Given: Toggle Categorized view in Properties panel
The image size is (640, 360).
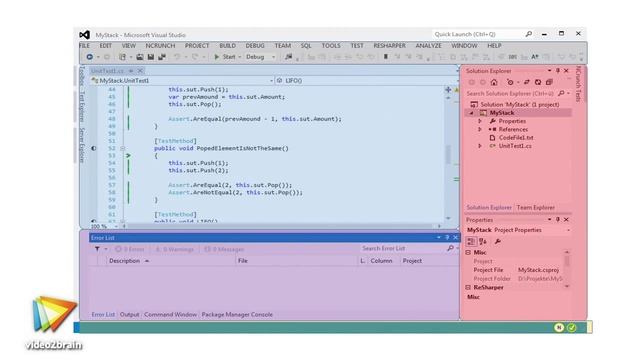Looking at the screenshot, I should (x=471, y=242).
